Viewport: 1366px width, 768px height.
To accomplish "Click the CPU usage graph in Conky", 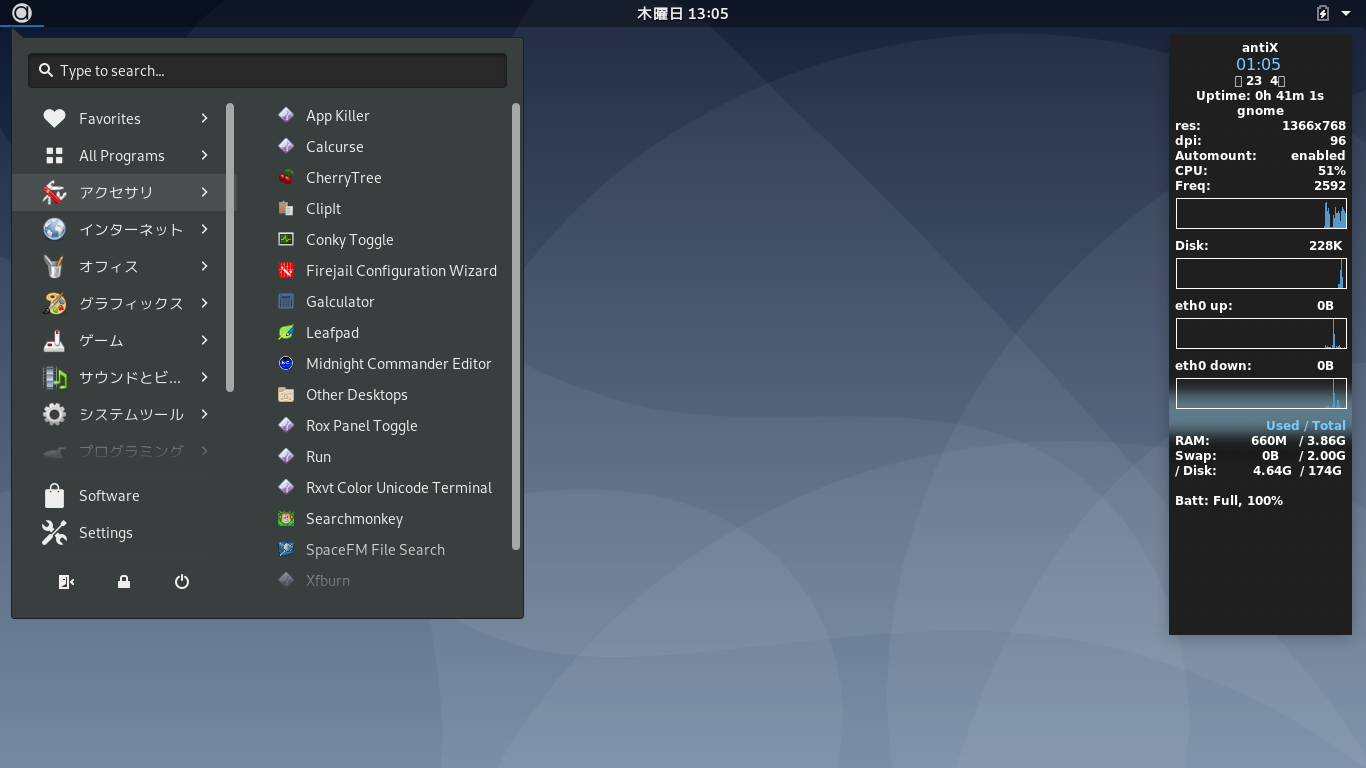I will (x=1261, y=214).
